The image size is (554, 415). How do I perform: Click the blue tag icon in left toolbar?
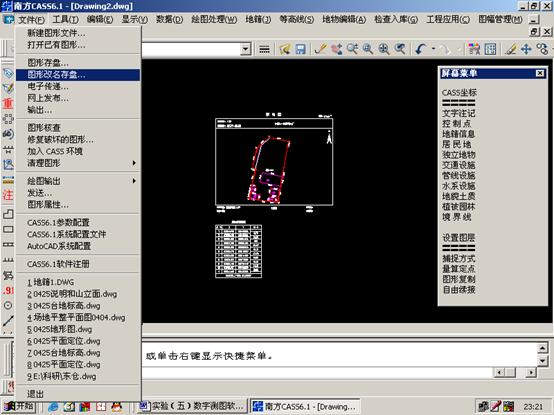pyautogui.click(x=8, y=73)
